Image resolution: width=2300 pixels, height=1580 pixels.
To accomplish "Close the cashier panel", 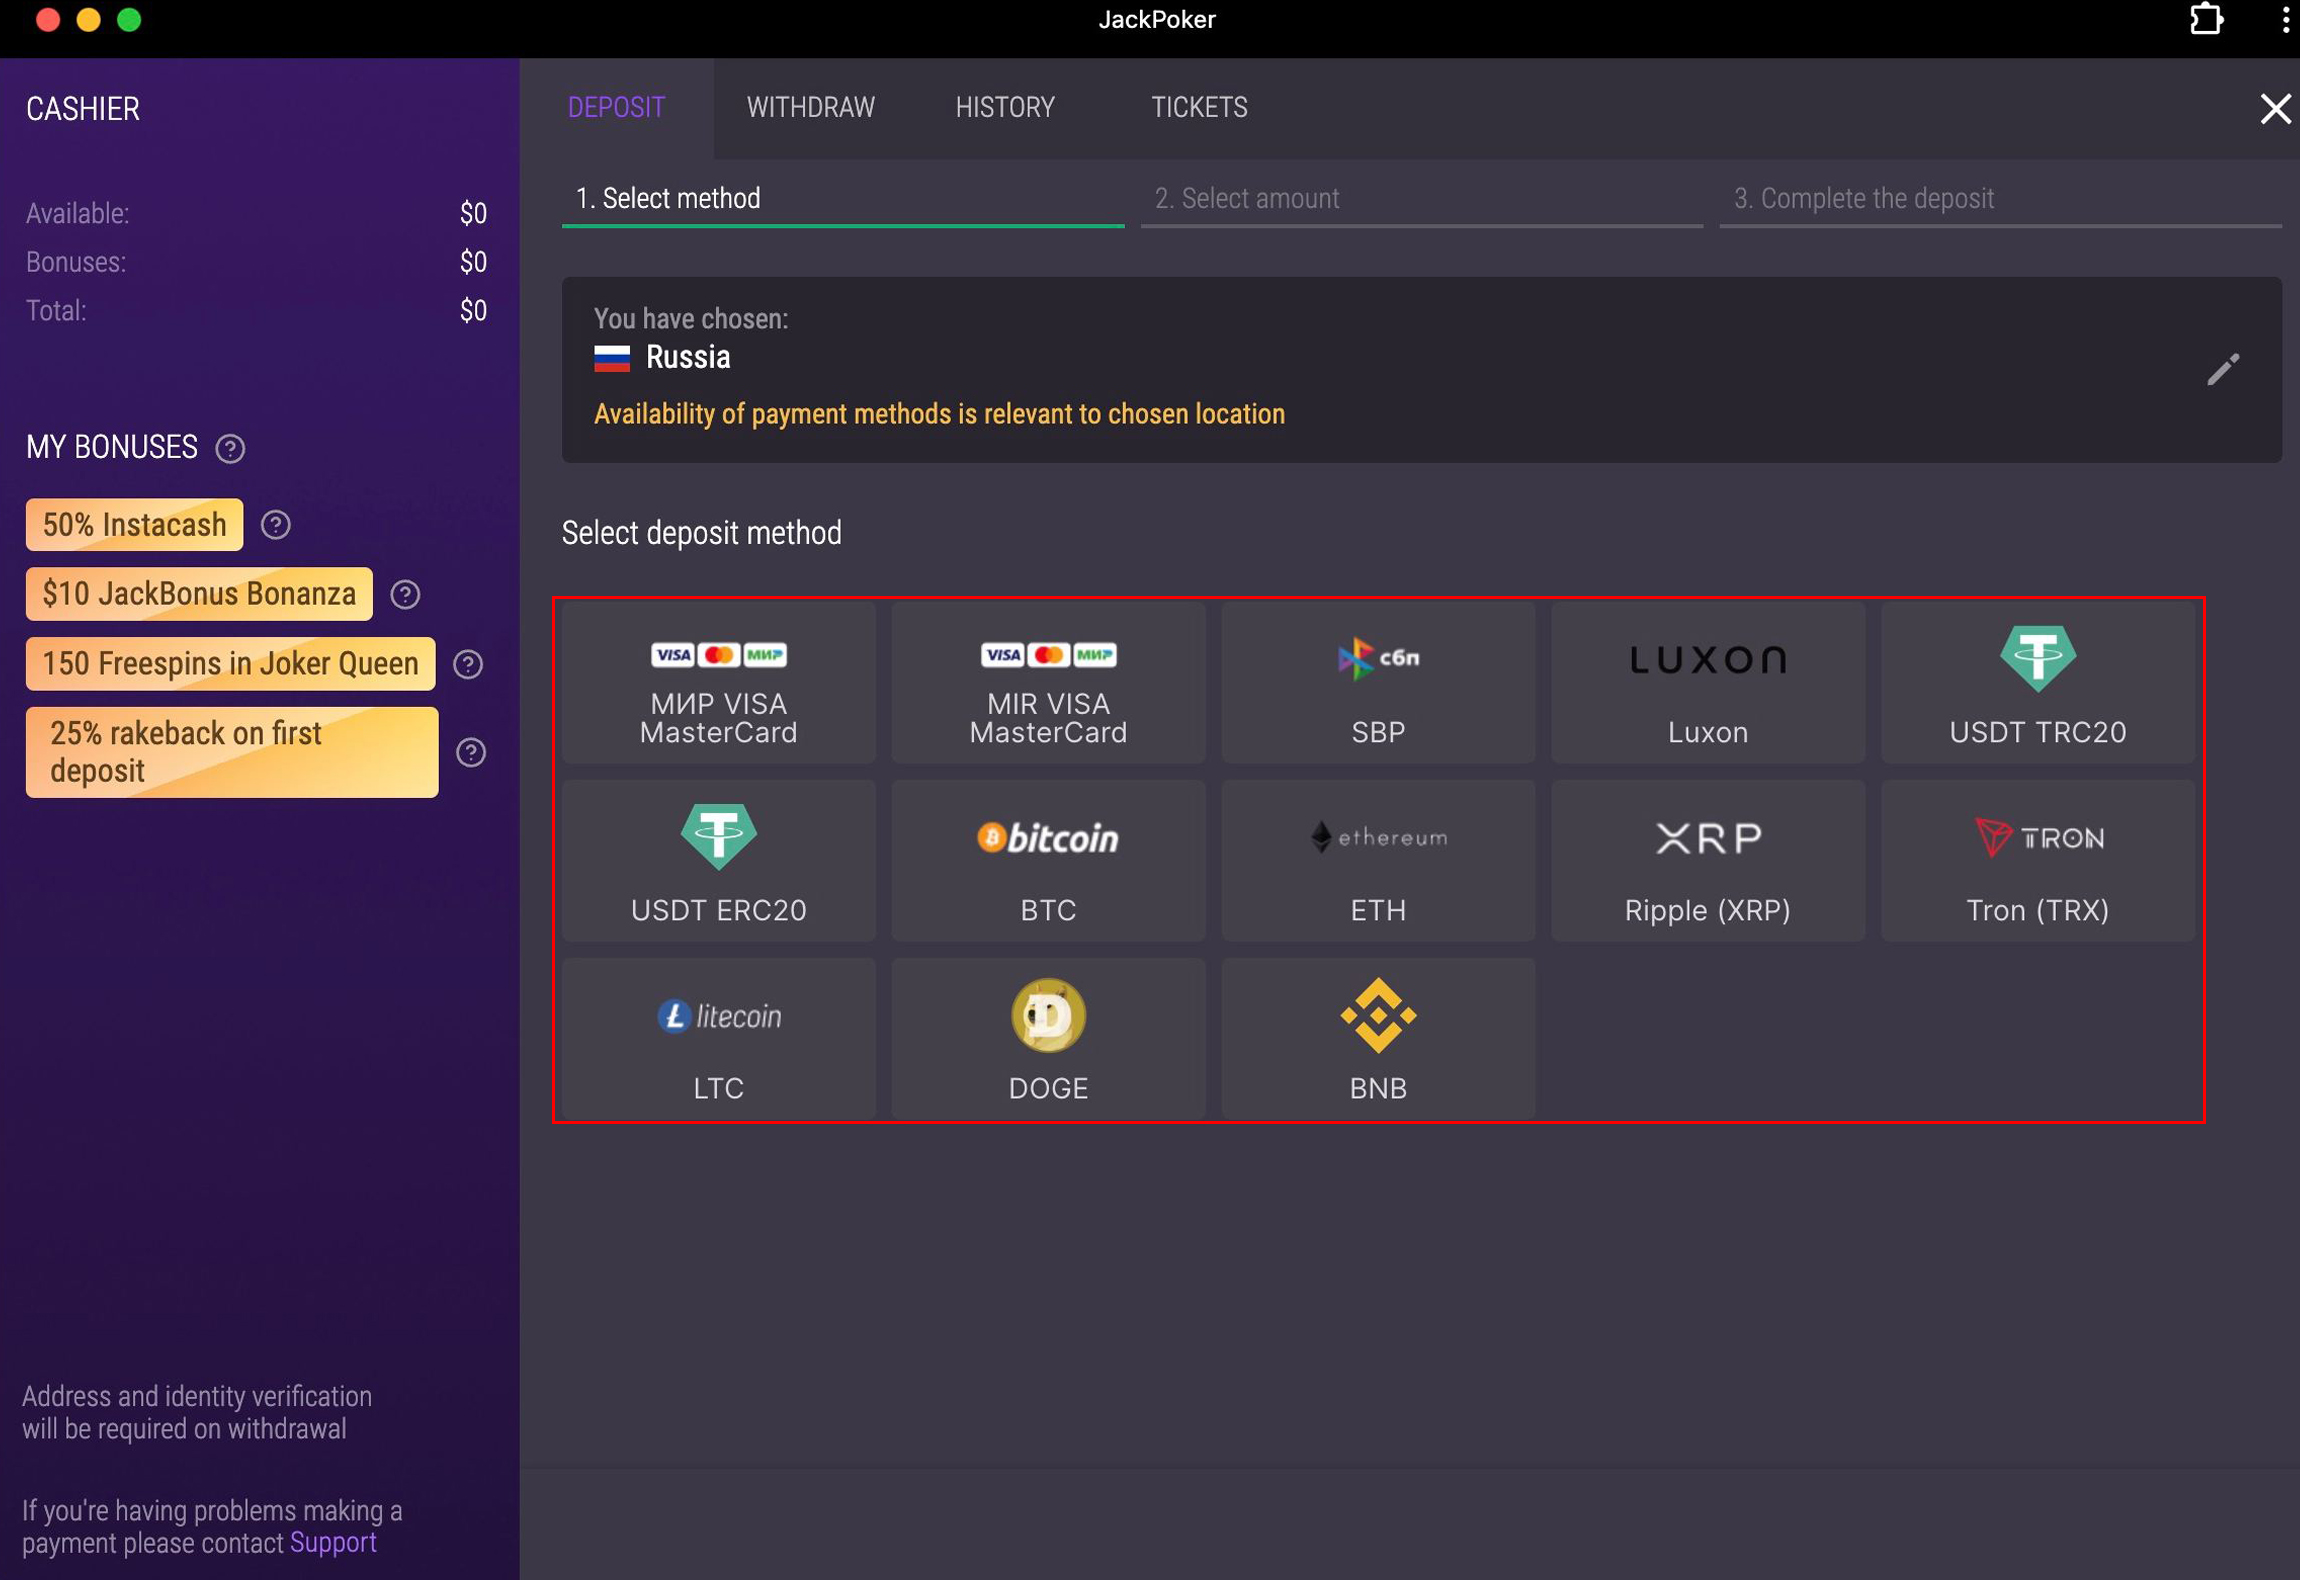I will (x=2274, y=108).
